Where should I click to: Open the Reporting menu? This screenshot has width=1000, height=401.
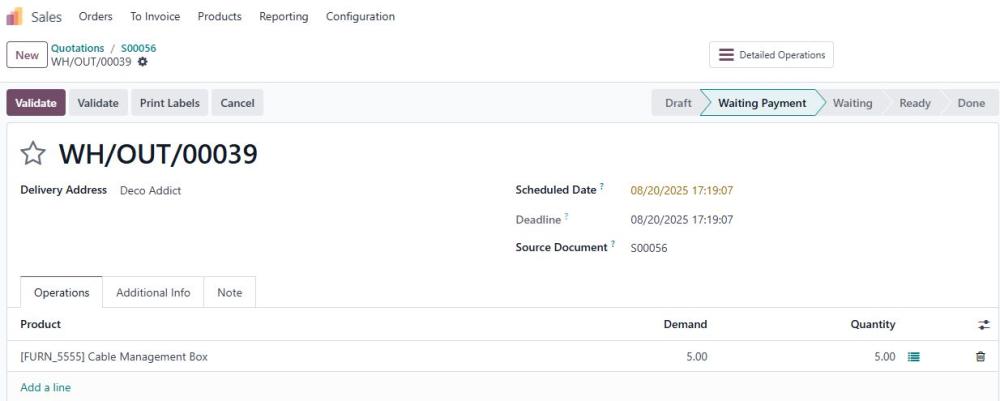284,17
